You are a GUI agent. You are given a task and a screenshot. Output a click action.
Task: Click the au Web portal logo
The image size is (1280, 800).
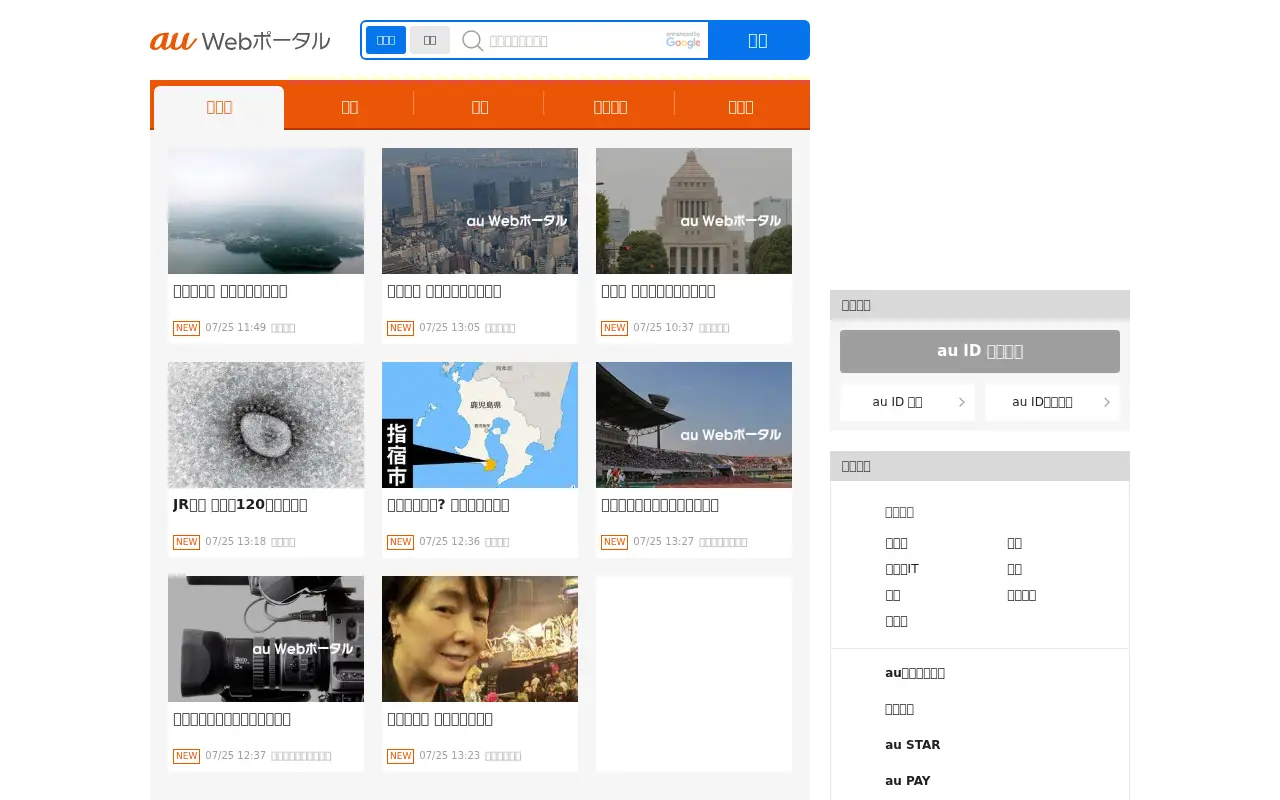pyautogui.click(x=240, y=40)
